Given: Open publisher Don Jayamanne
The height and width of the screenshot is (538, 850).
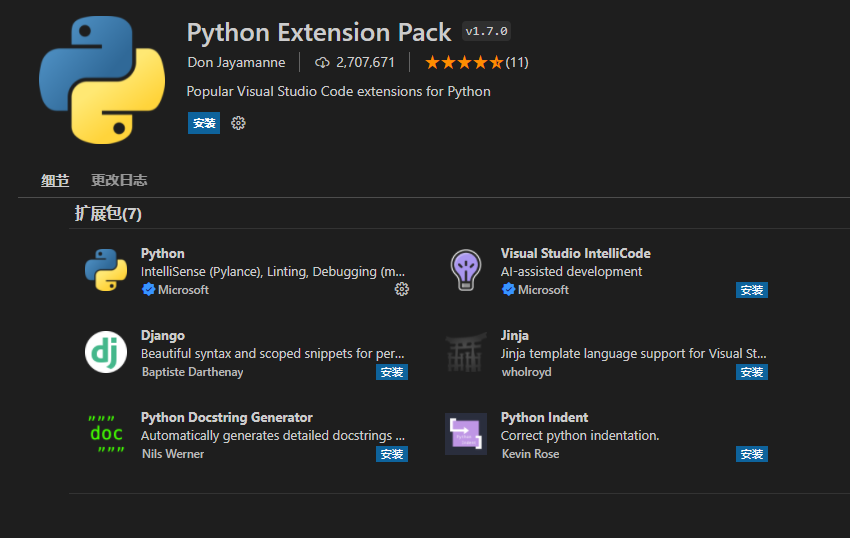Looking at the screenshot, I should point(236,62).
